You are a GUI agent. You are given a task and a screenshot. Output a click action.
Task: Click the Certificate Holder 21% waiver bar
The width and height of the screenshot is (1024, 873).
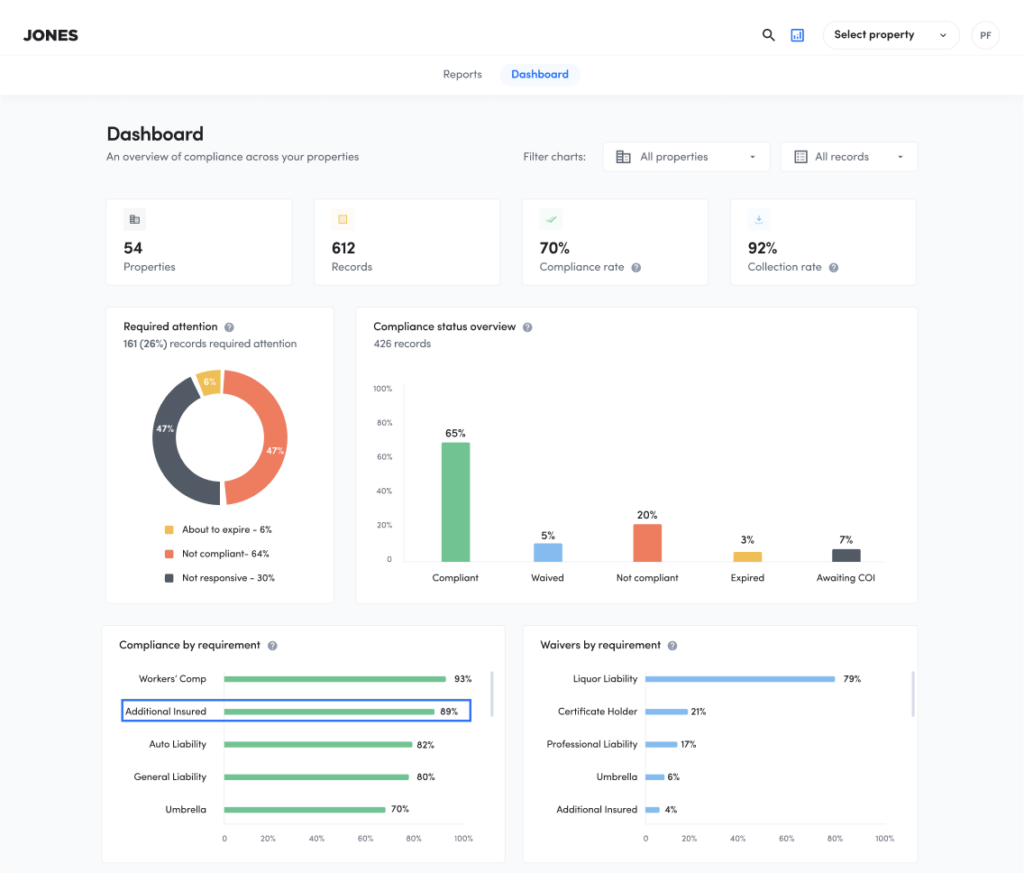click(x=666, y=712)
